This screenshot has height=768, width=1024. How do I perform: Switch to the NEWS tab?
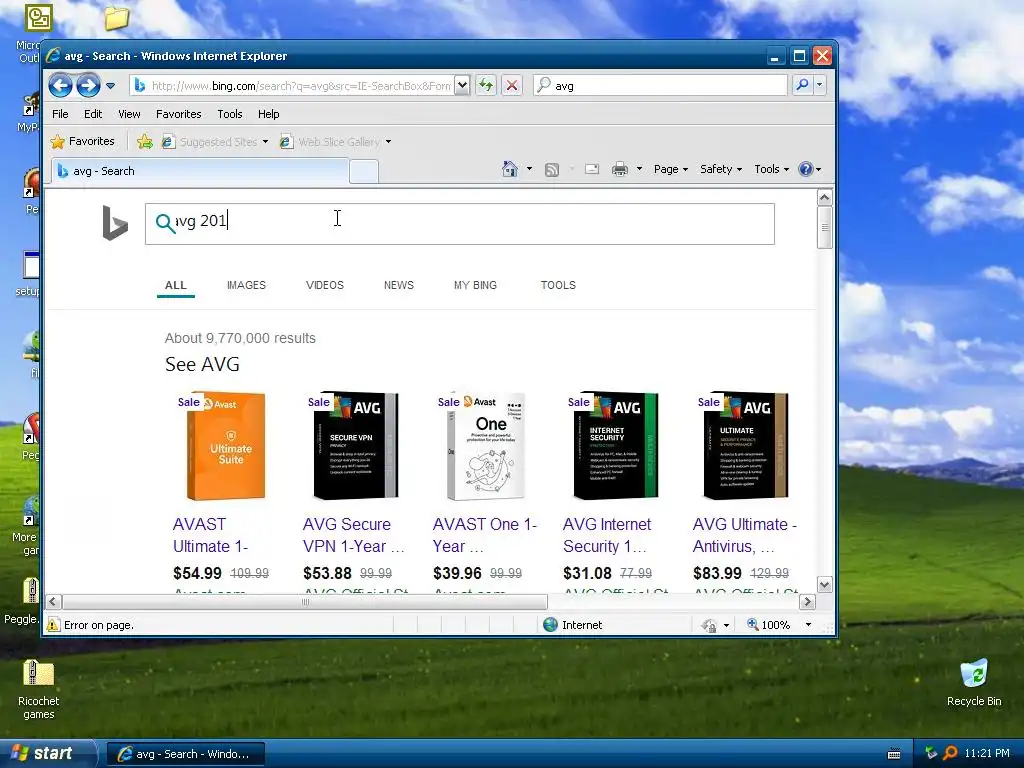[x=398, y=285]
